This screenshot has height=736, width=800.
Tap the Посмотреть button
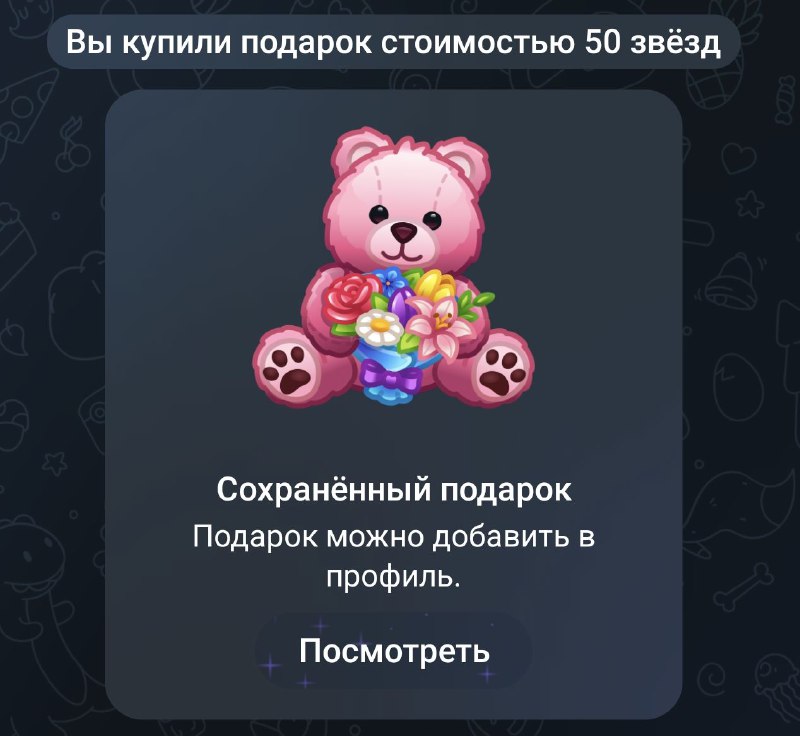click(x=393, y=650)
